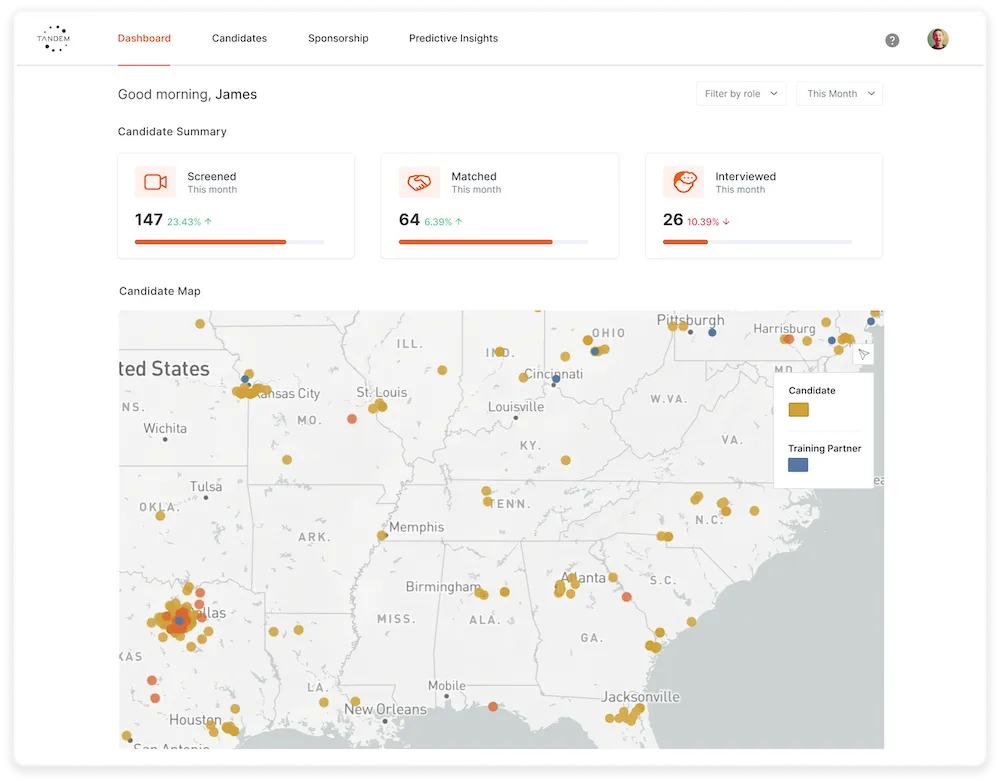The height and width of the screenshot is (783, 1000).
Task: Click the yellow Candidate color swatch
Action: [797, 409]
